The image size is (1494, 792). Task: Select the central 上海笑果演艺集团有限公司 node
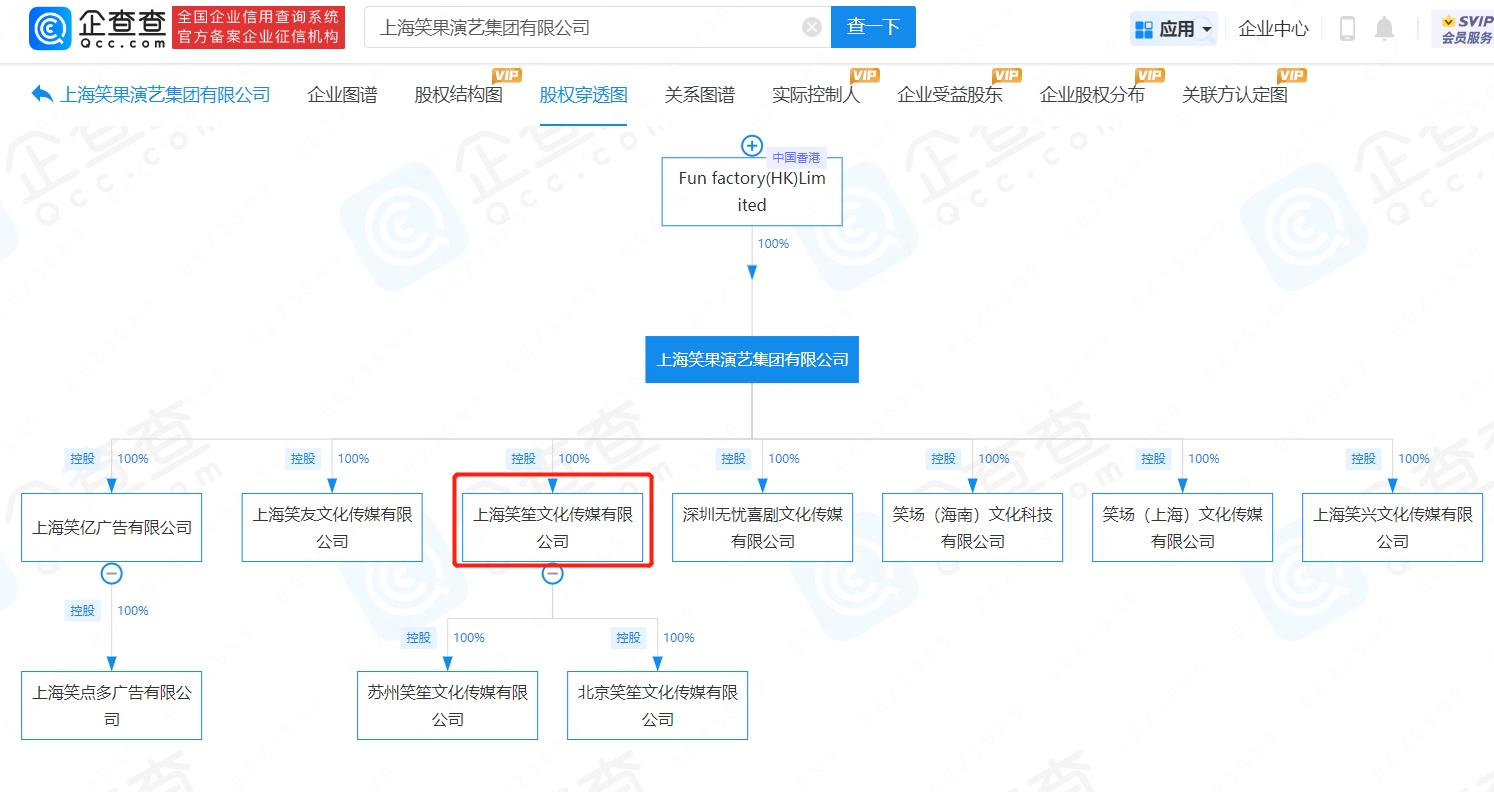[x=752, y=359]
